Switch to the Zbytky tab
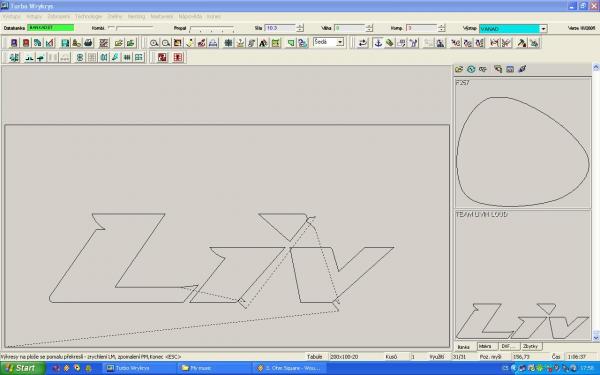The height and width of the screenshot is (375, 600). click(x=531, y=346)
